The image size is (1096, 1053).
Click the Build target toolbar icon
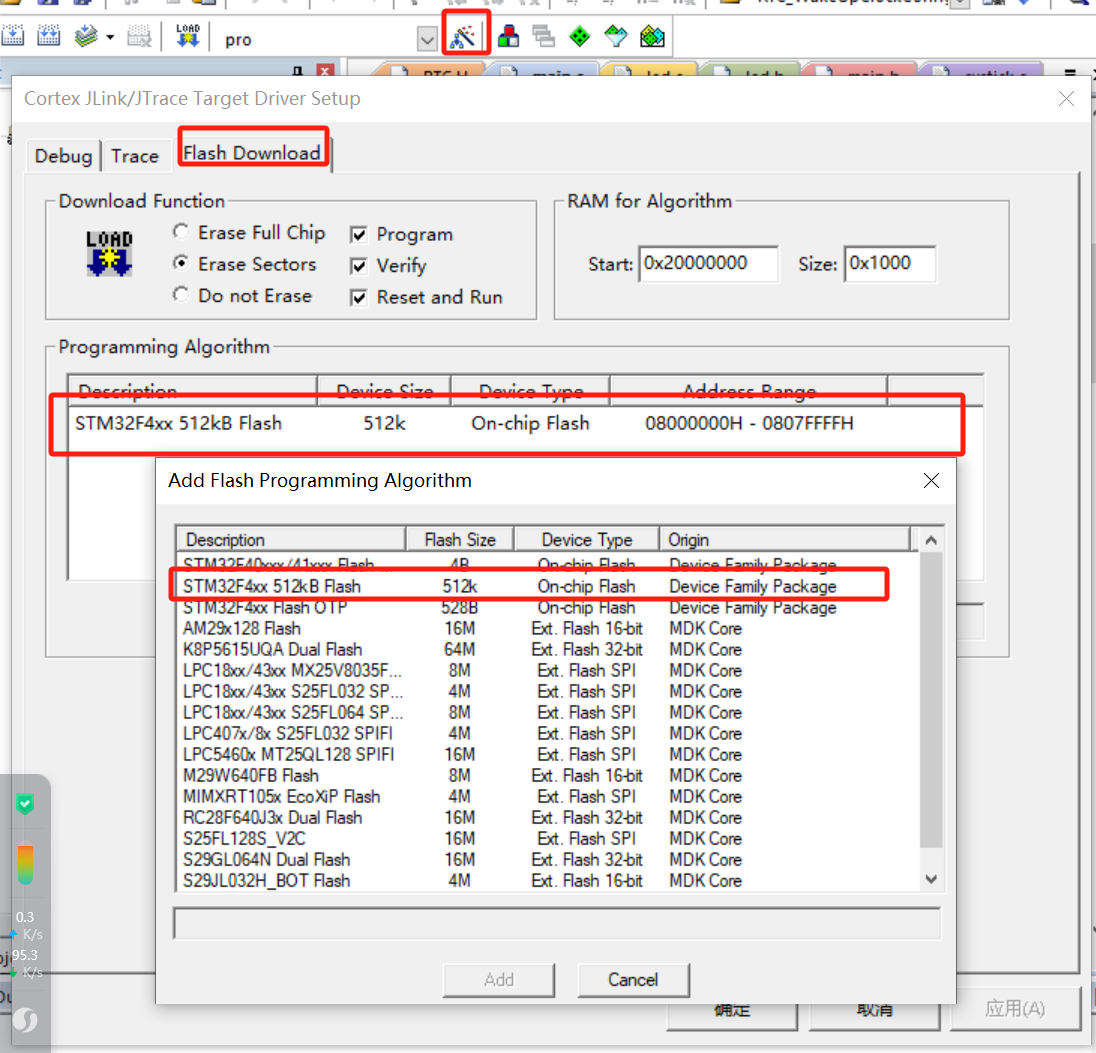pos(48,36)
